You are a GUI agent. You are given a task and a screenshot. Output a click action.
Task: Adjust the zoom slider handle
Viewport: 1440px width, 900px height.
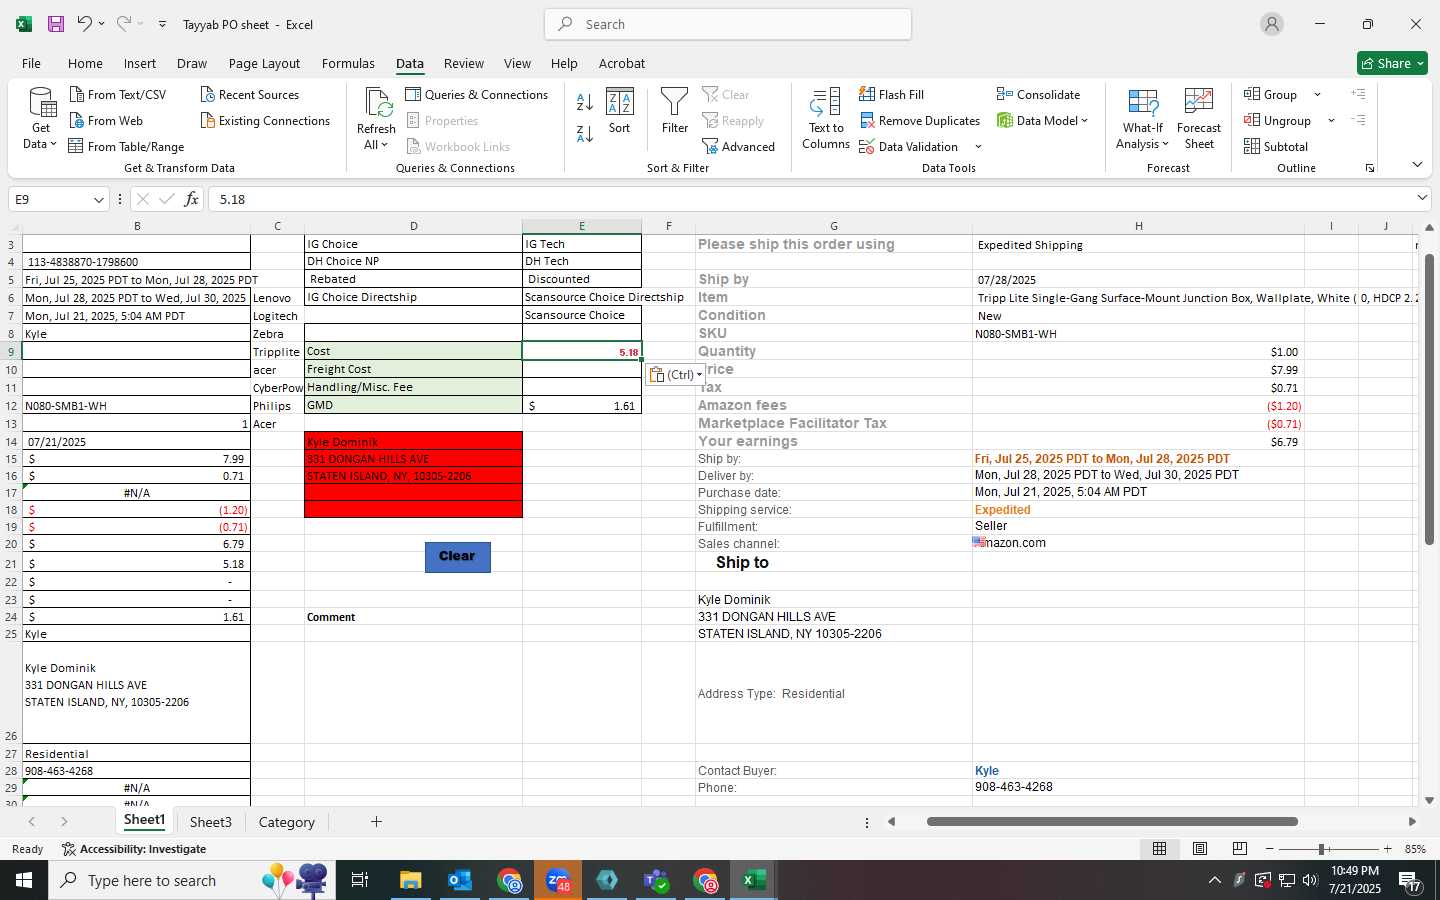click(1322, 849)
